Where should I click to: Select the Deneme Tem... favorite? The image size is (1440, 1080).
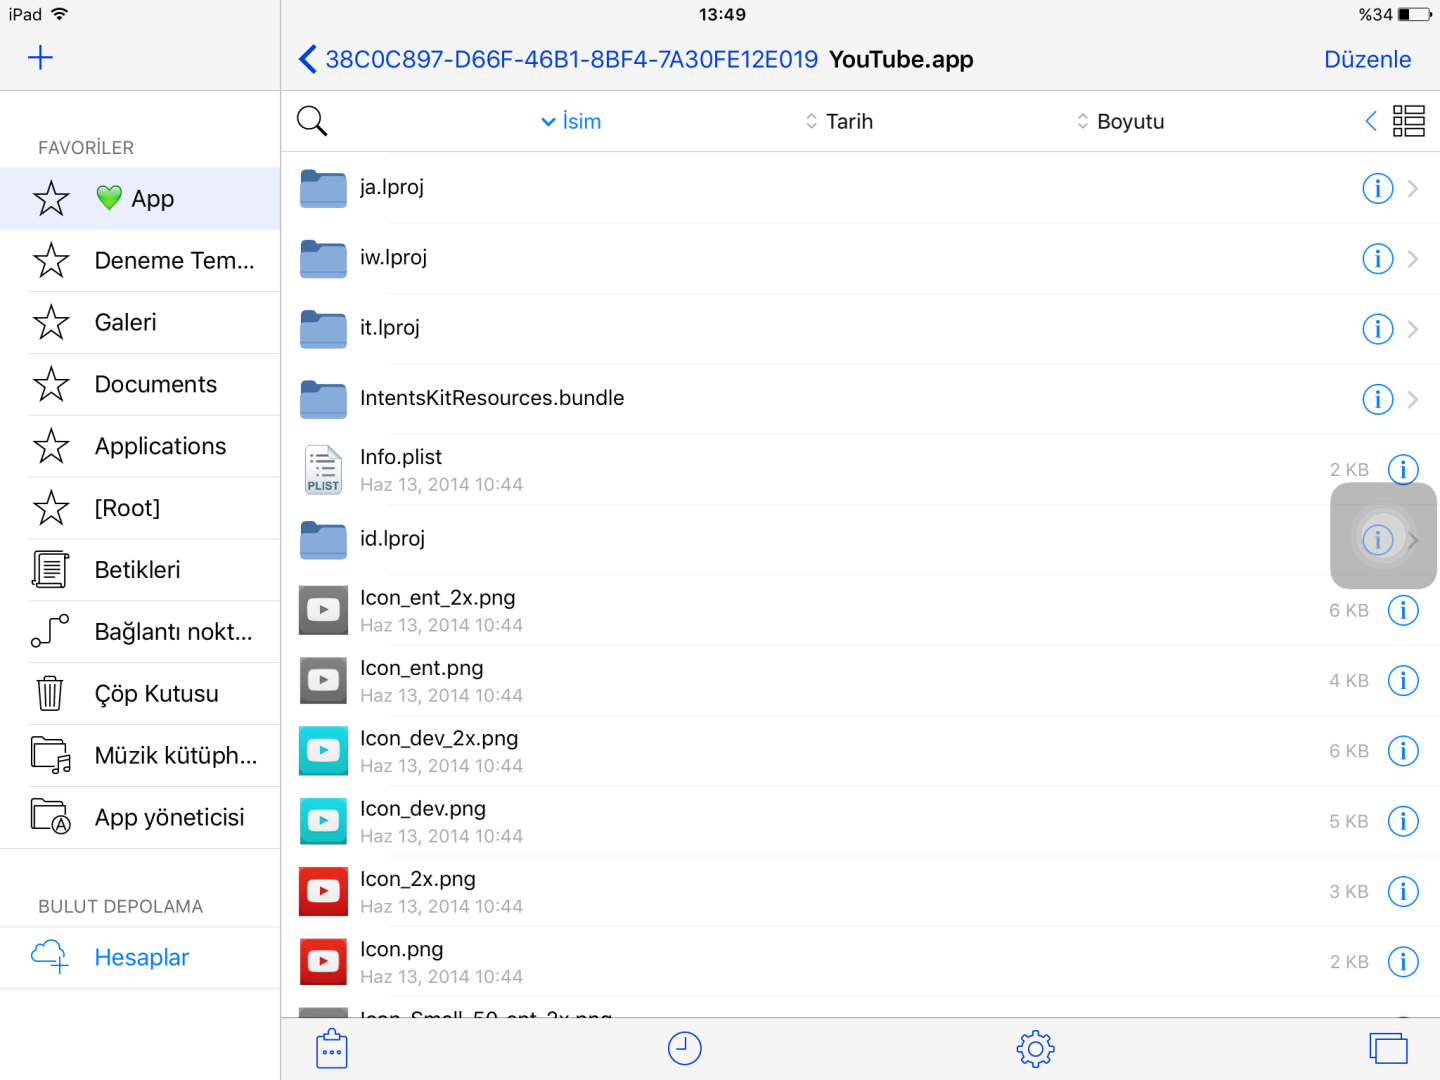(140, 261)
